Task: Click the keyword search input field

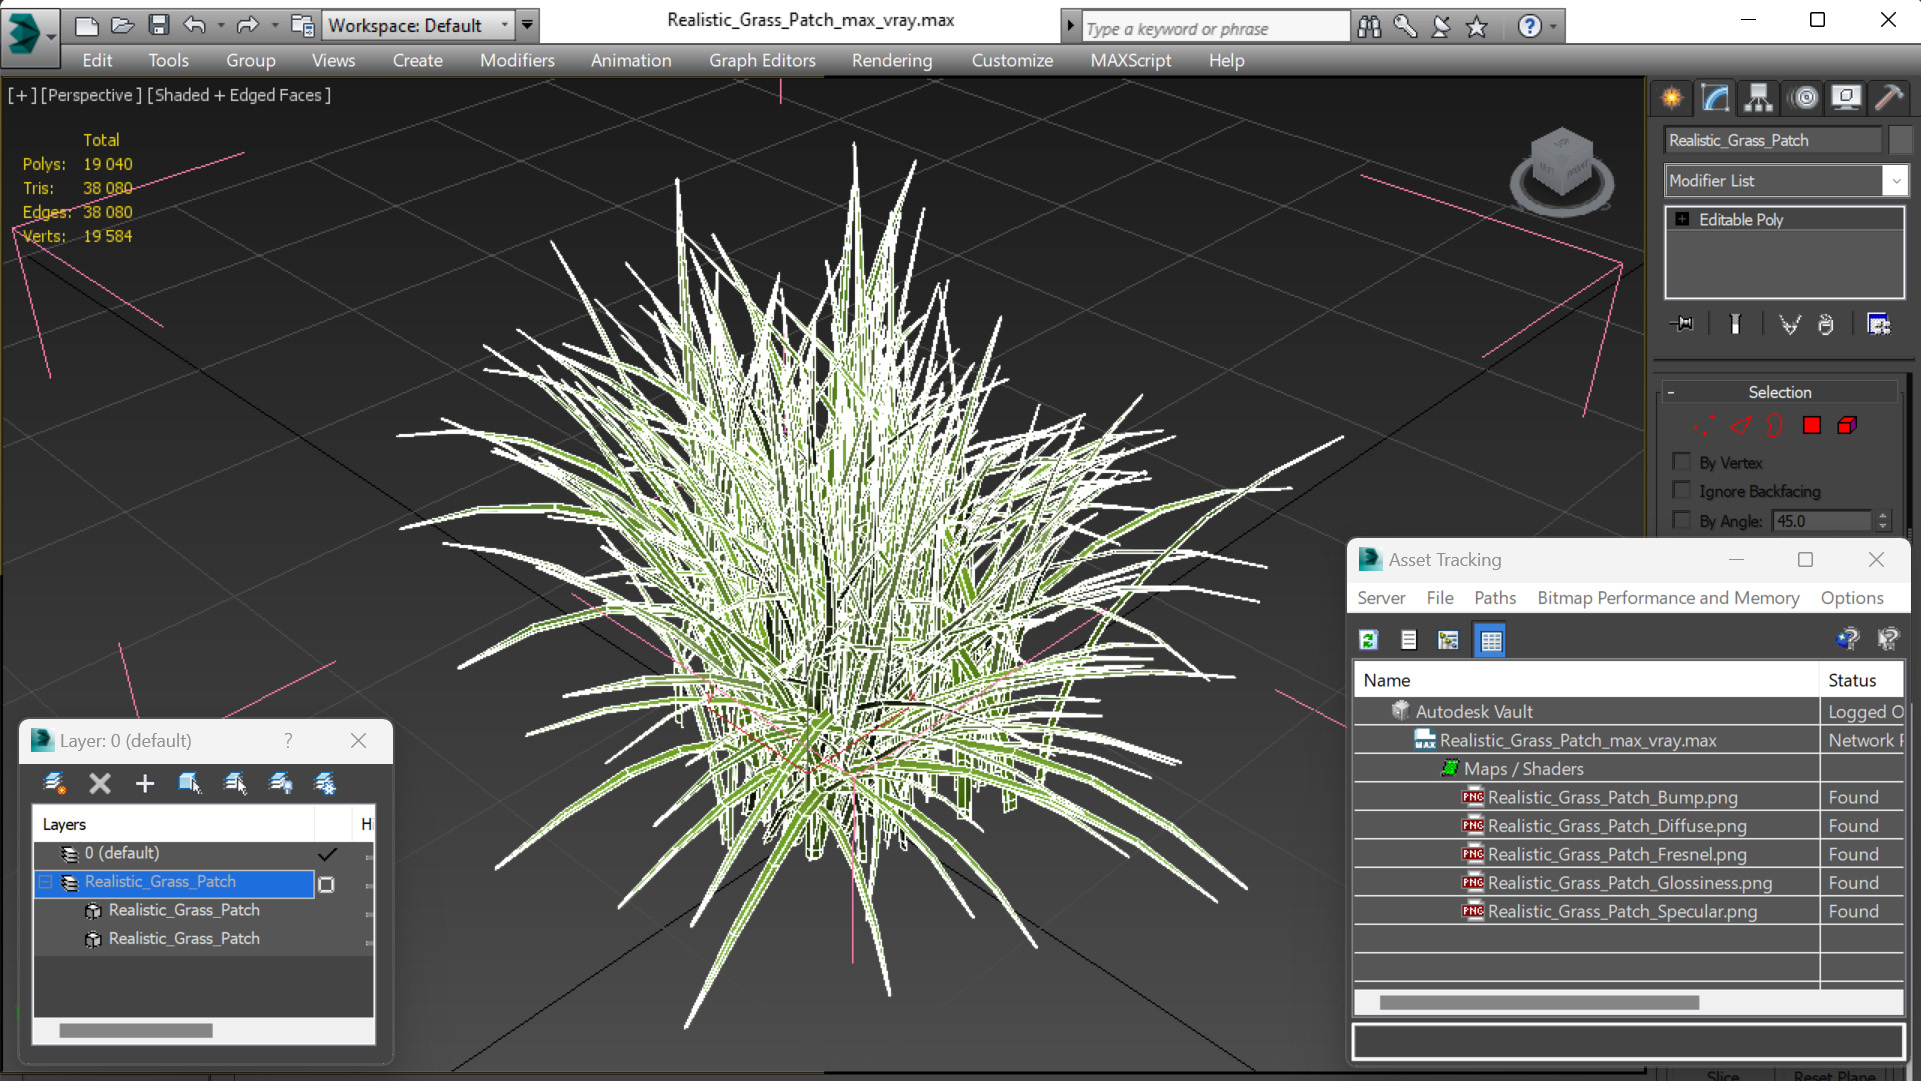Action: 1213,28
